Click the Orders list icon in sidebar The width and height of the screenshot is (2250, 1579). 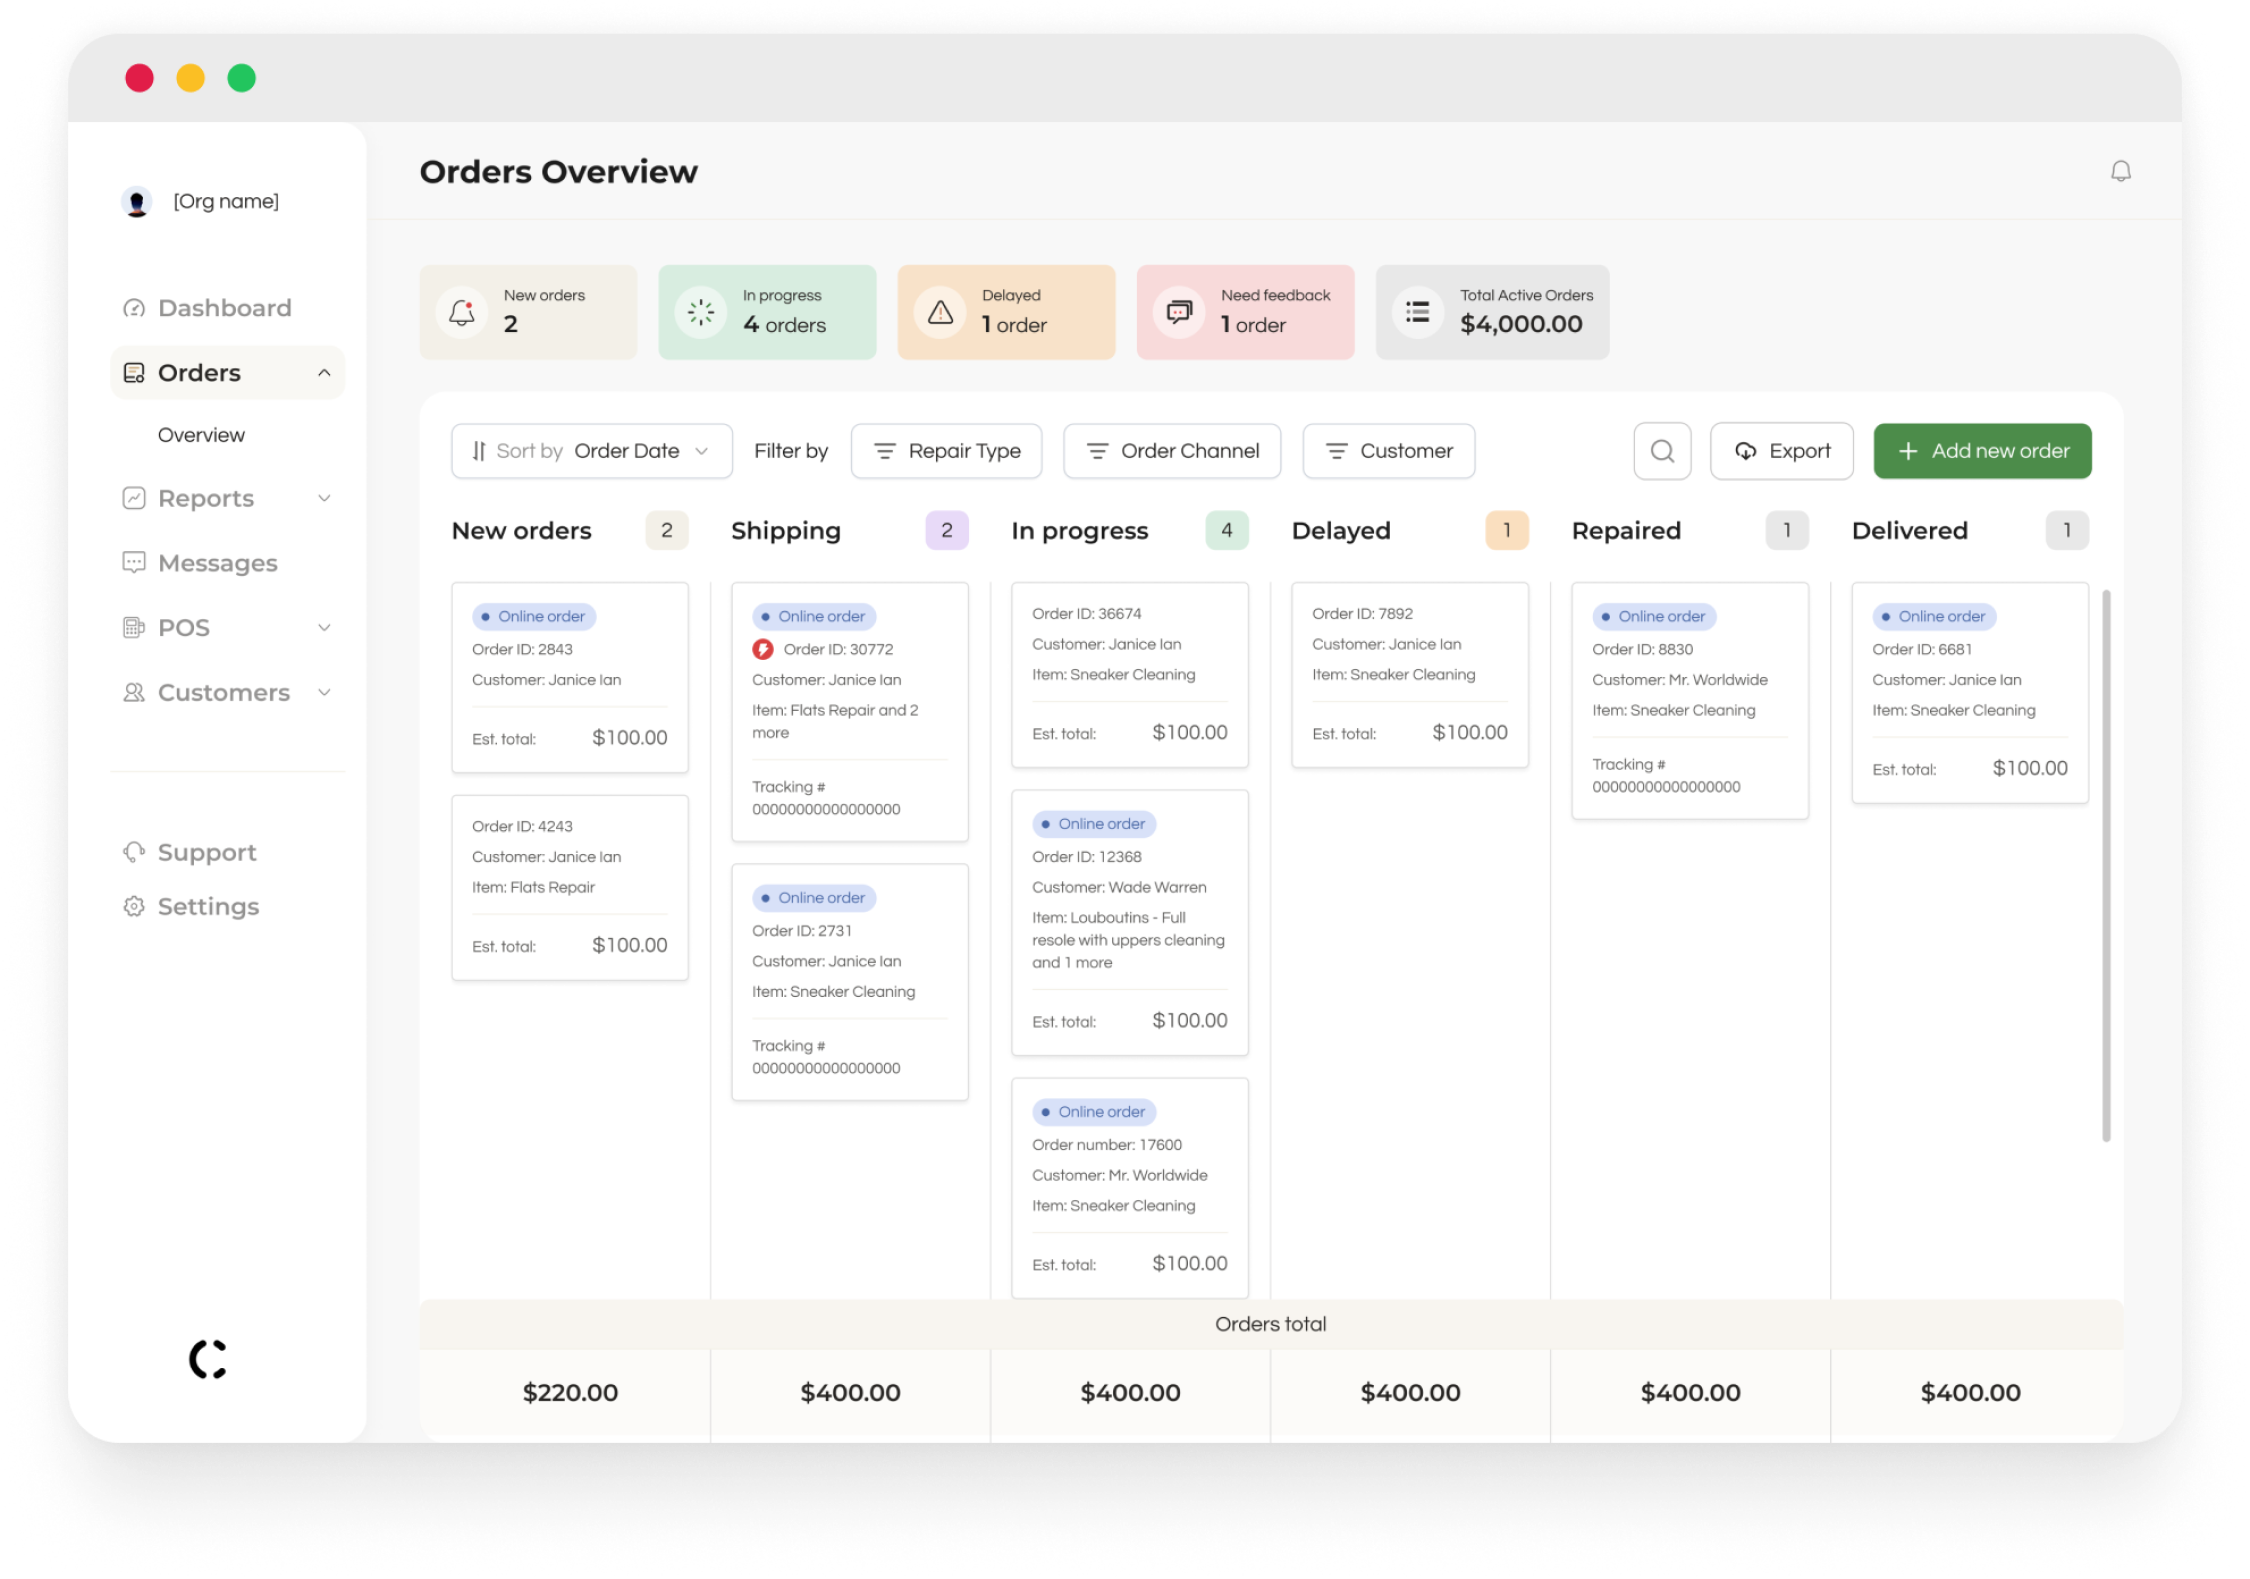[134, 373]
